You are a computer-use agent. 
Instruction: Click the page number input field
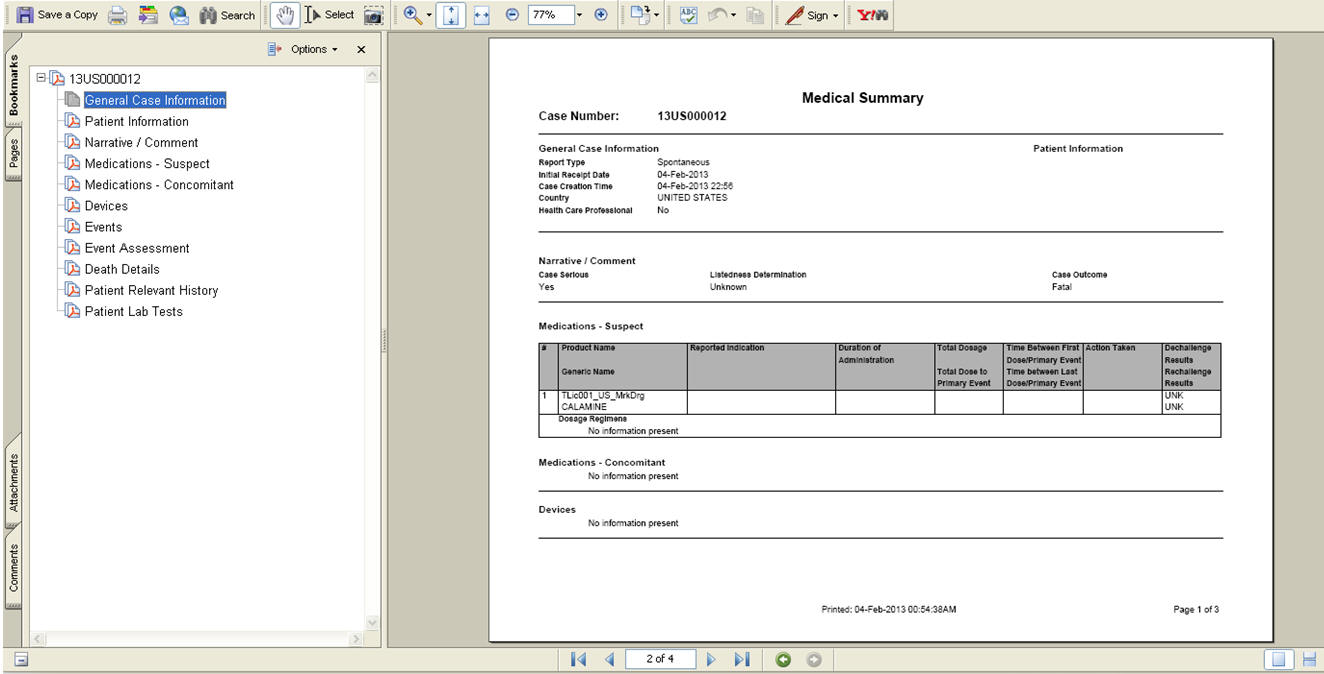(x=661, y=658)
